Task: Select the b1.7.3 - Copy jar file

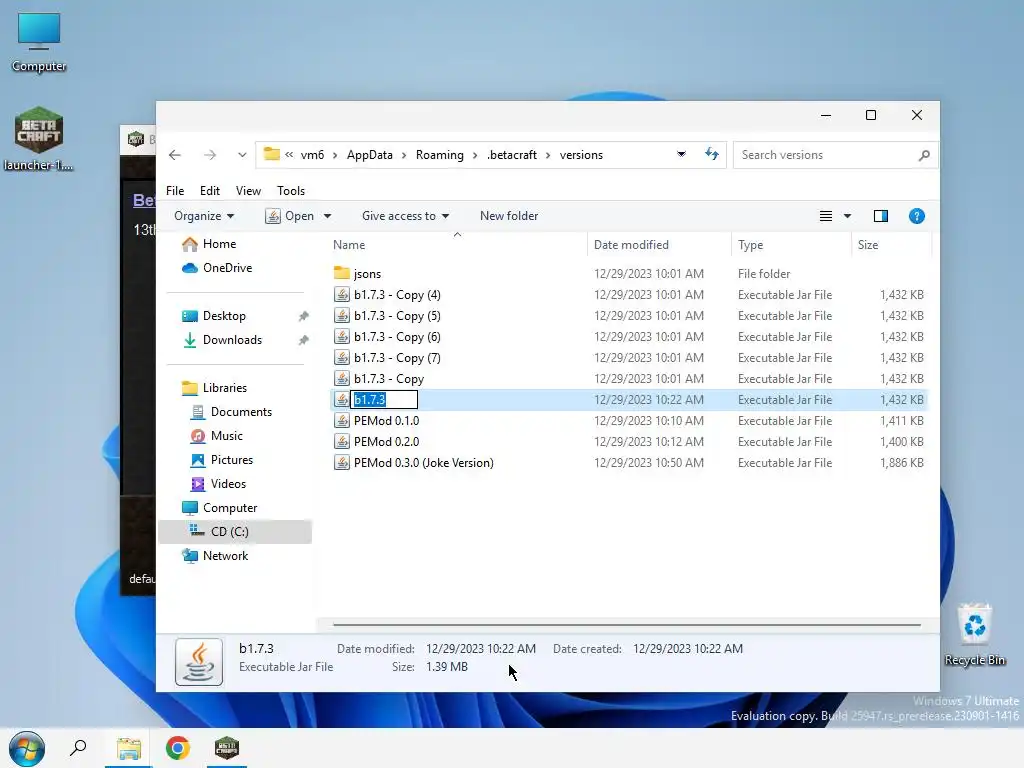Action: coord(389,379)
